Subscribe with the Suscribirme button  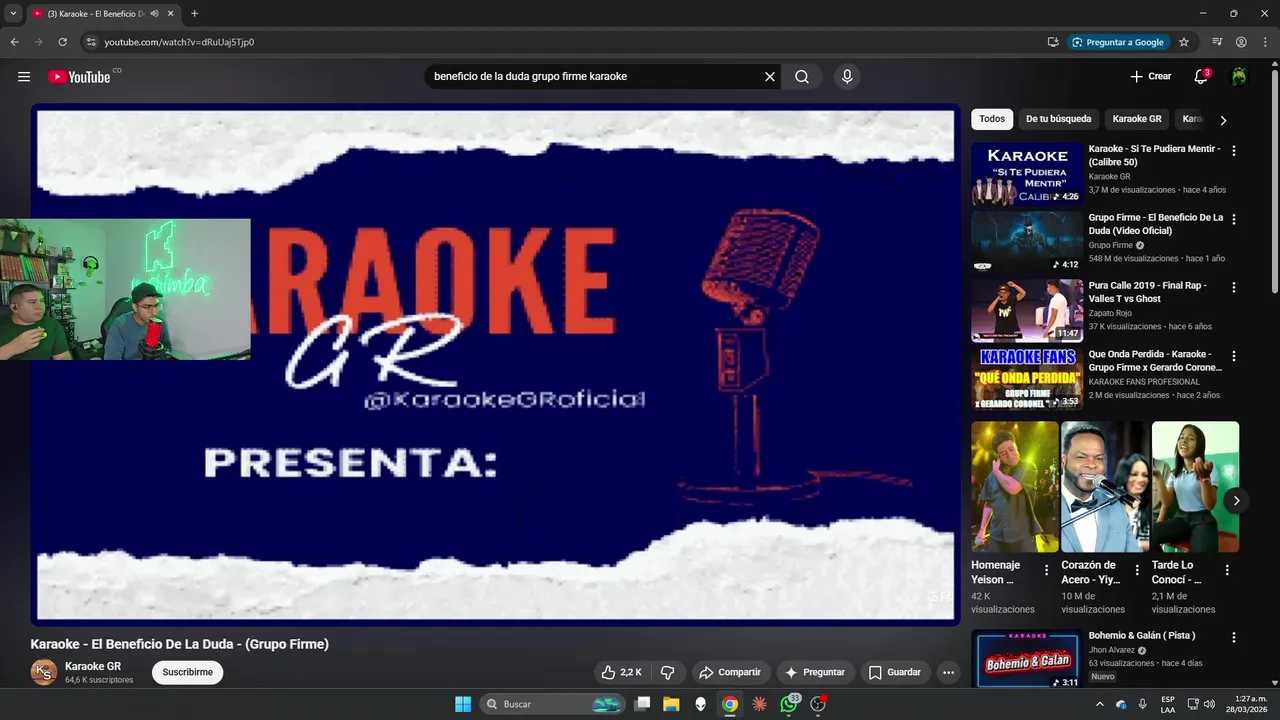click(187, 672)
